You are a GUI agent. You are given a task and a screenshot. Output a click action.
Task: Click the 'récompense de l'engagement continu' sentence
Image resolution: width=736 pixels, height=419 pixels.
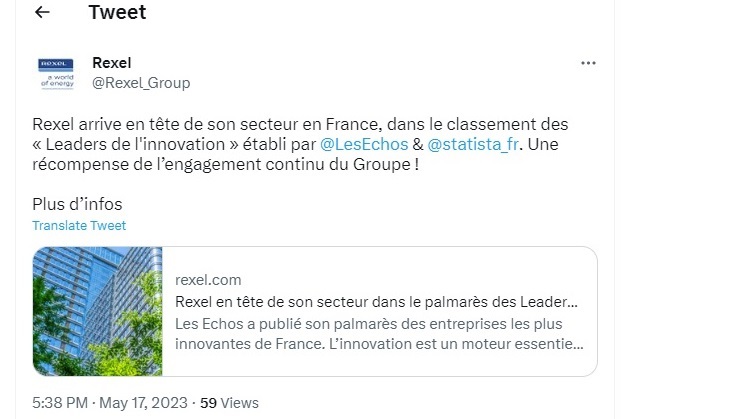210,164
